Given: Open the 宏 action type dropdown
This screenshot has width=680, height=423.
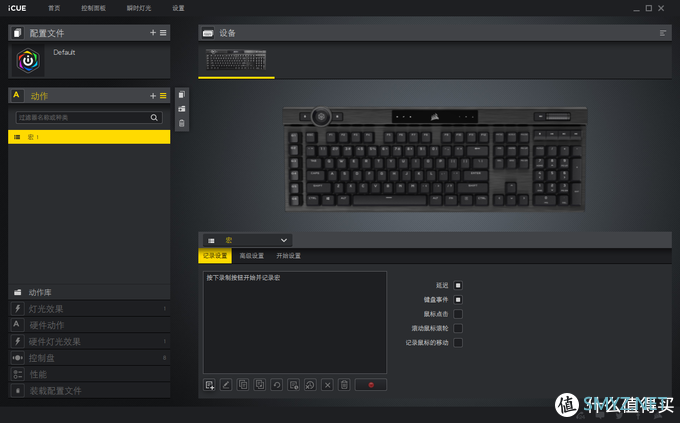Looking at the screenshot, I should tap(248, 240).
